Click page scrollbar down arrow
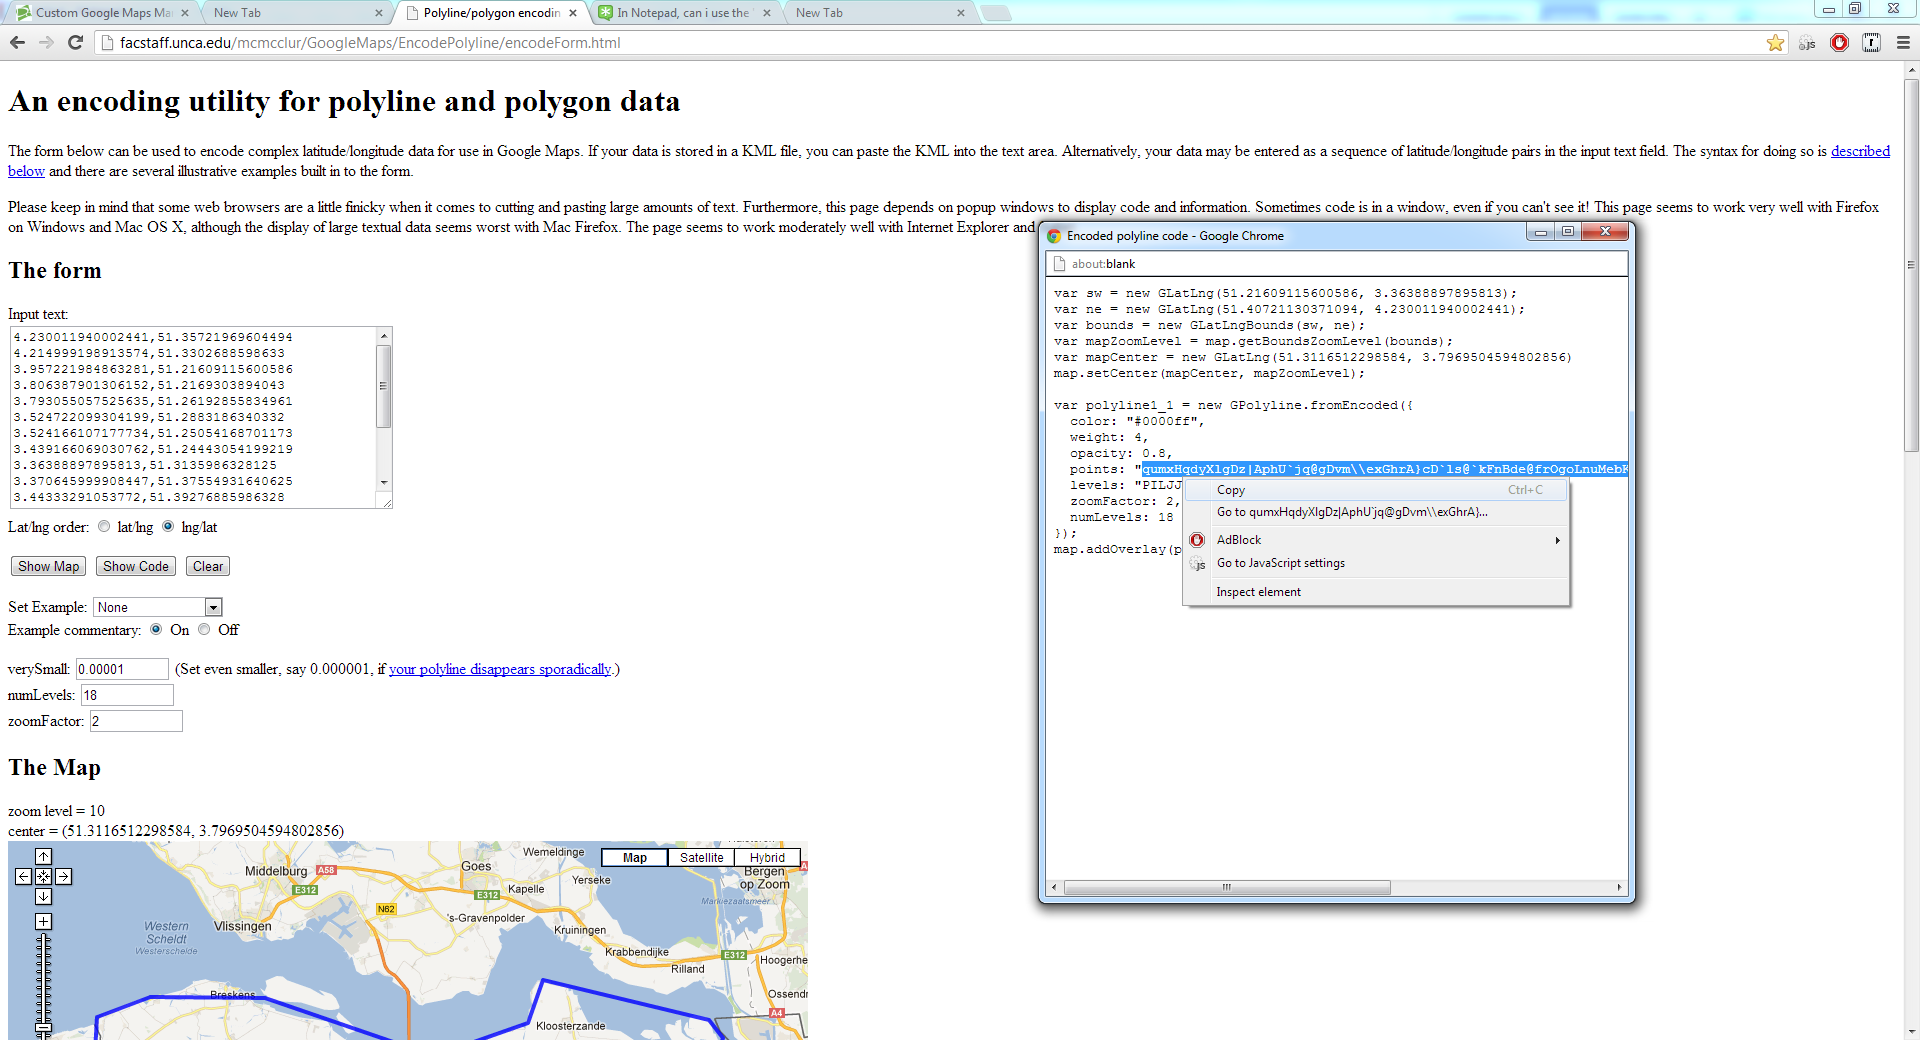 pyautogui.click(x=1911, y=1031)
